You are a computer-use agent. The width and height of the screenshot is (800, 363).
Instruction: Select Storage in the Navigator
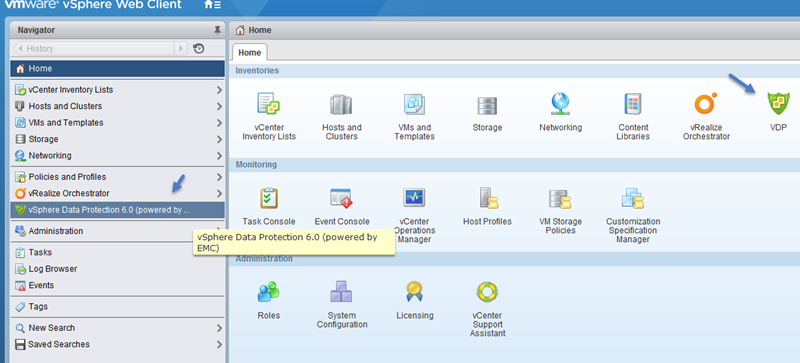(117, 139)
